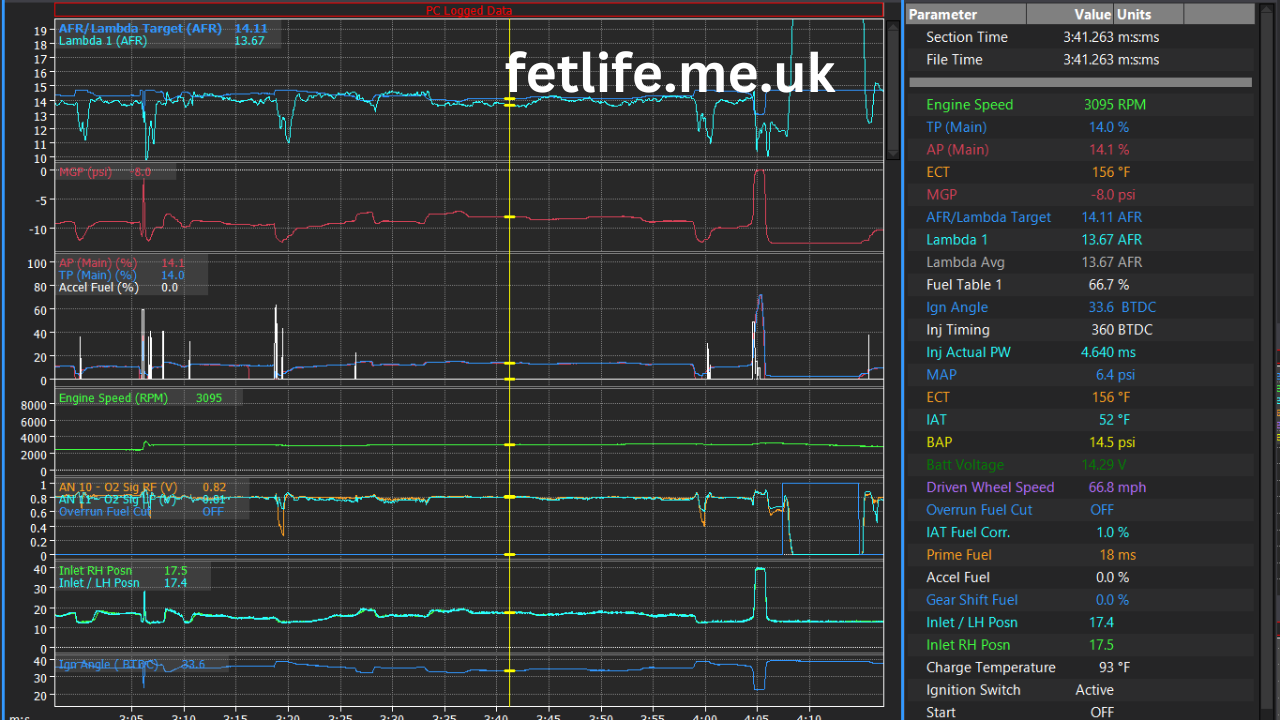Viewport: 1280px width, 720px height.
Task: Click the 3095 RPM value in list
Action: 1115,105
